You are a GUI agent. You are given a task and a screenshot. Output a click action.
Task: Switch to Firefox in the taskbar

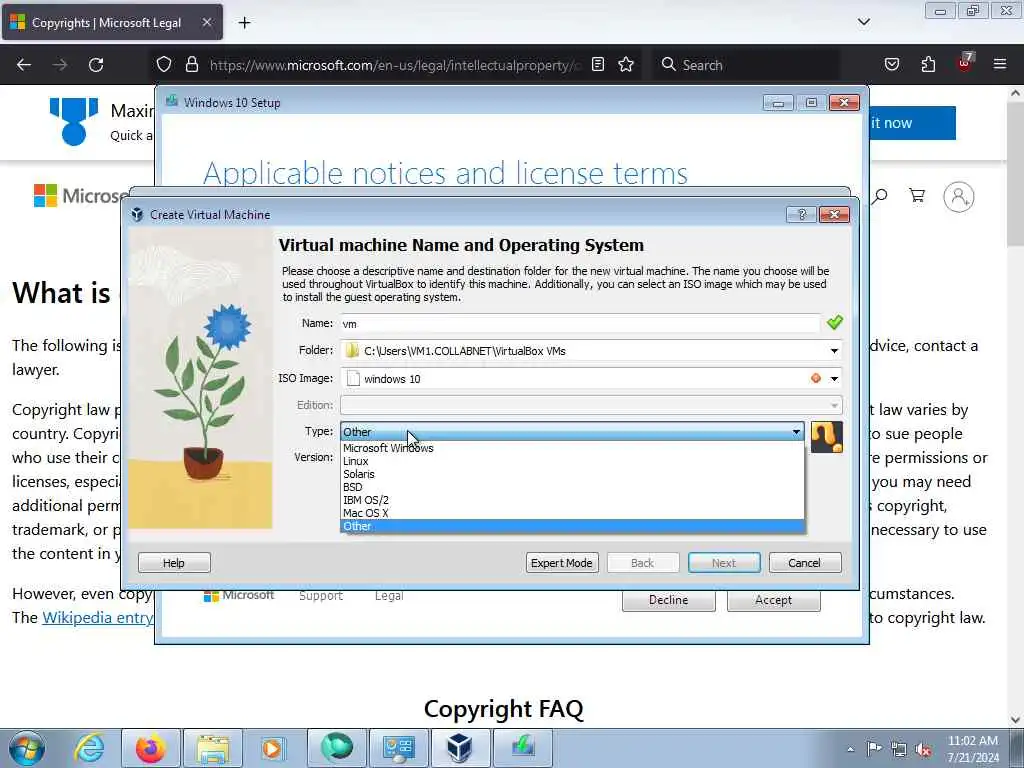coord(150,748)
